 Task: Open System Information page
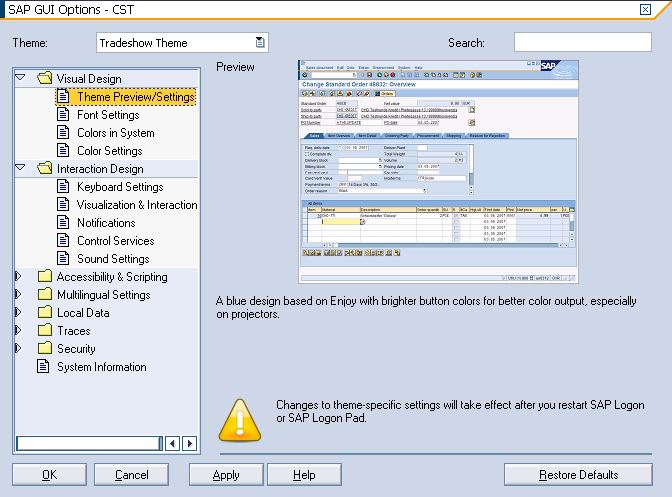point(102,367)
